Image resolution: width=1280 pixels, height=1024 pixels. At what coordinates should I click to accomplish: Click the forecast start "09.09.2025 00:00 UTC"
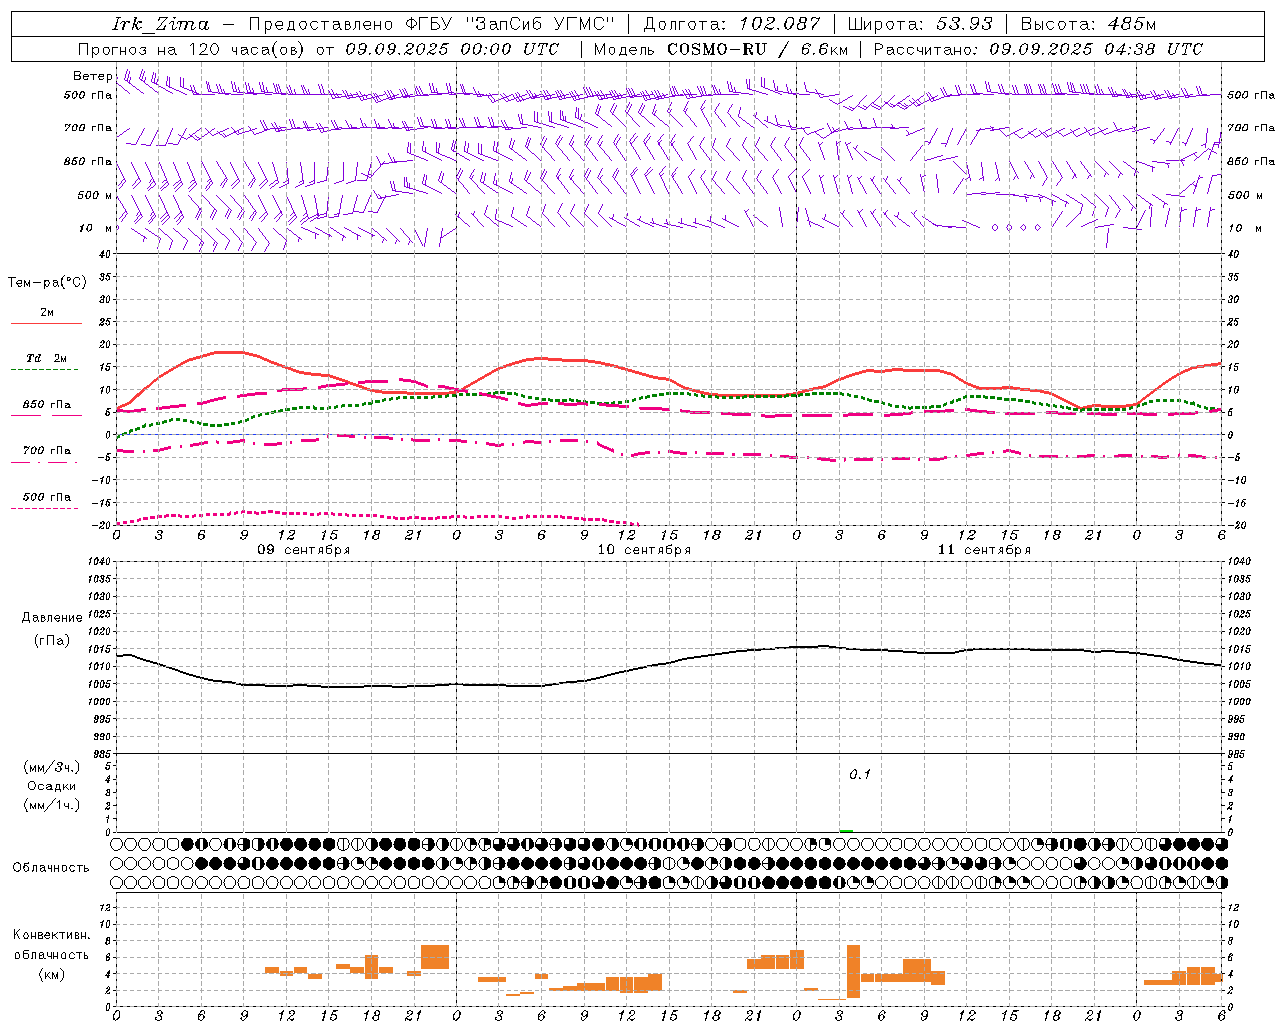pos(452,49)
